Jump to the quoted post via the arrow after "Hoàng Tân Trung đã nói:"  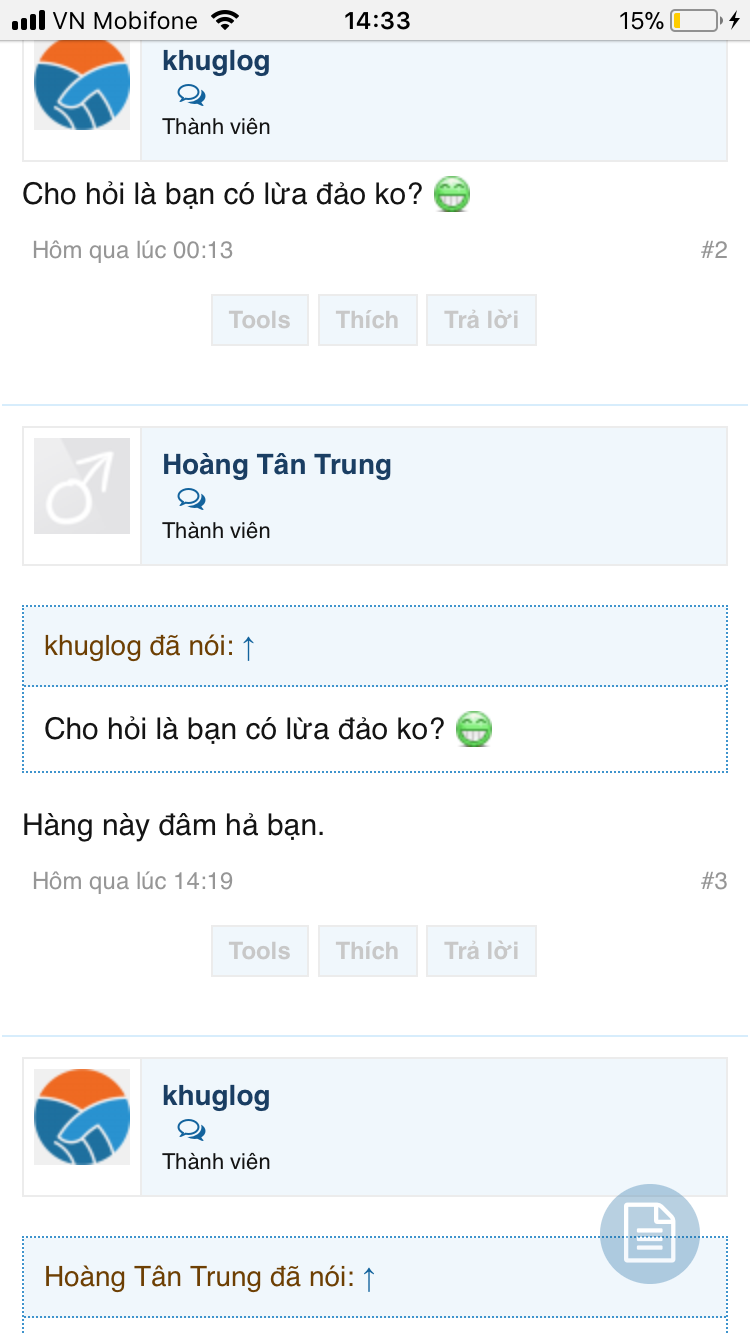pos(368,1277)
